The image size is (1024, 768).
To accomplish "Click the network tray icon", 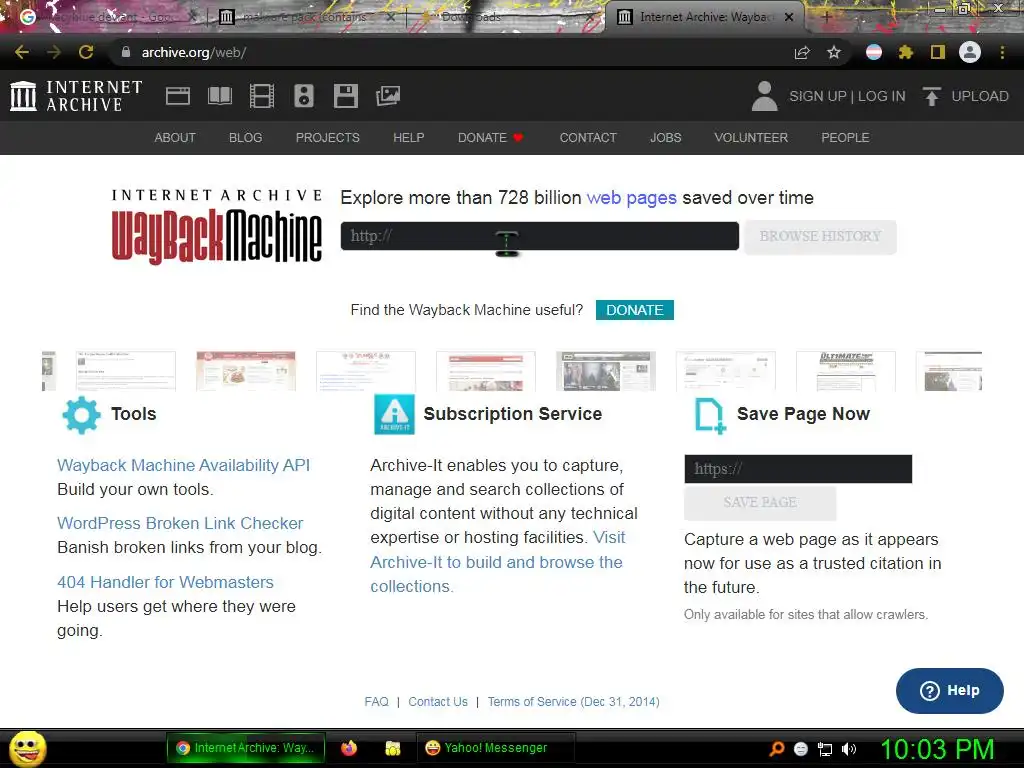I will pos(825,749).
